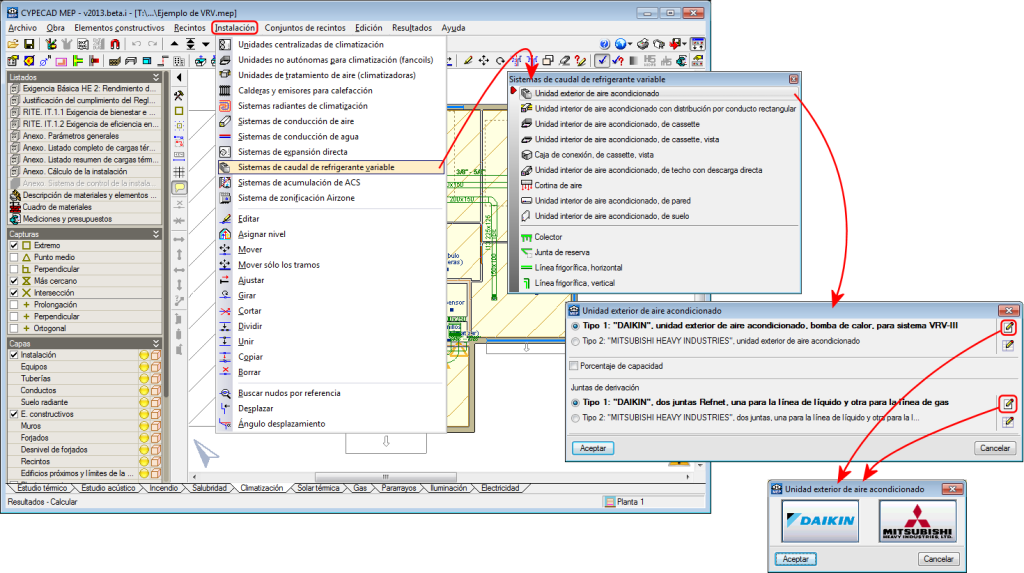Image resolution: width=1024 pixels, height=573 pixels.
Task: Click the orange square icon on Tuberías layer
Action: coord(155,379)
